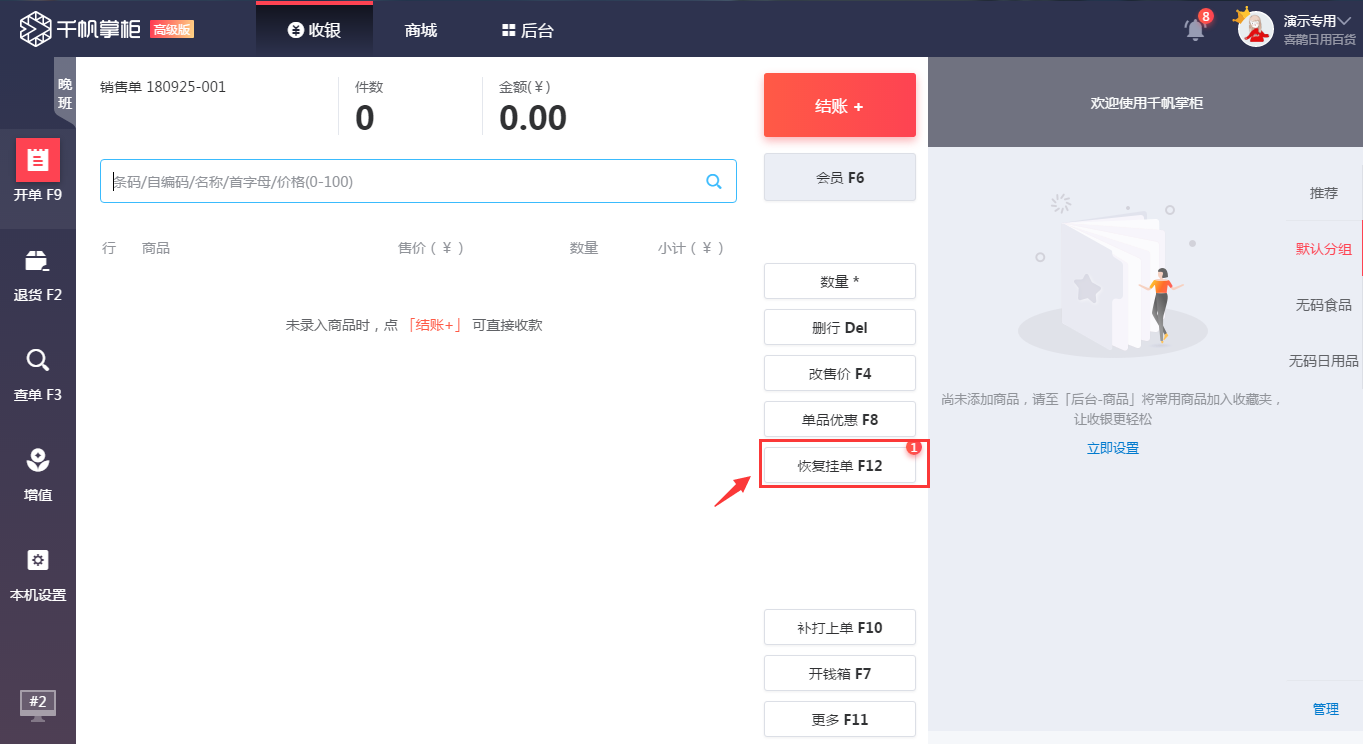Screen dimensions: 1363x744
Task: Switch to the 后台 tab
Action: pos(527,30)
